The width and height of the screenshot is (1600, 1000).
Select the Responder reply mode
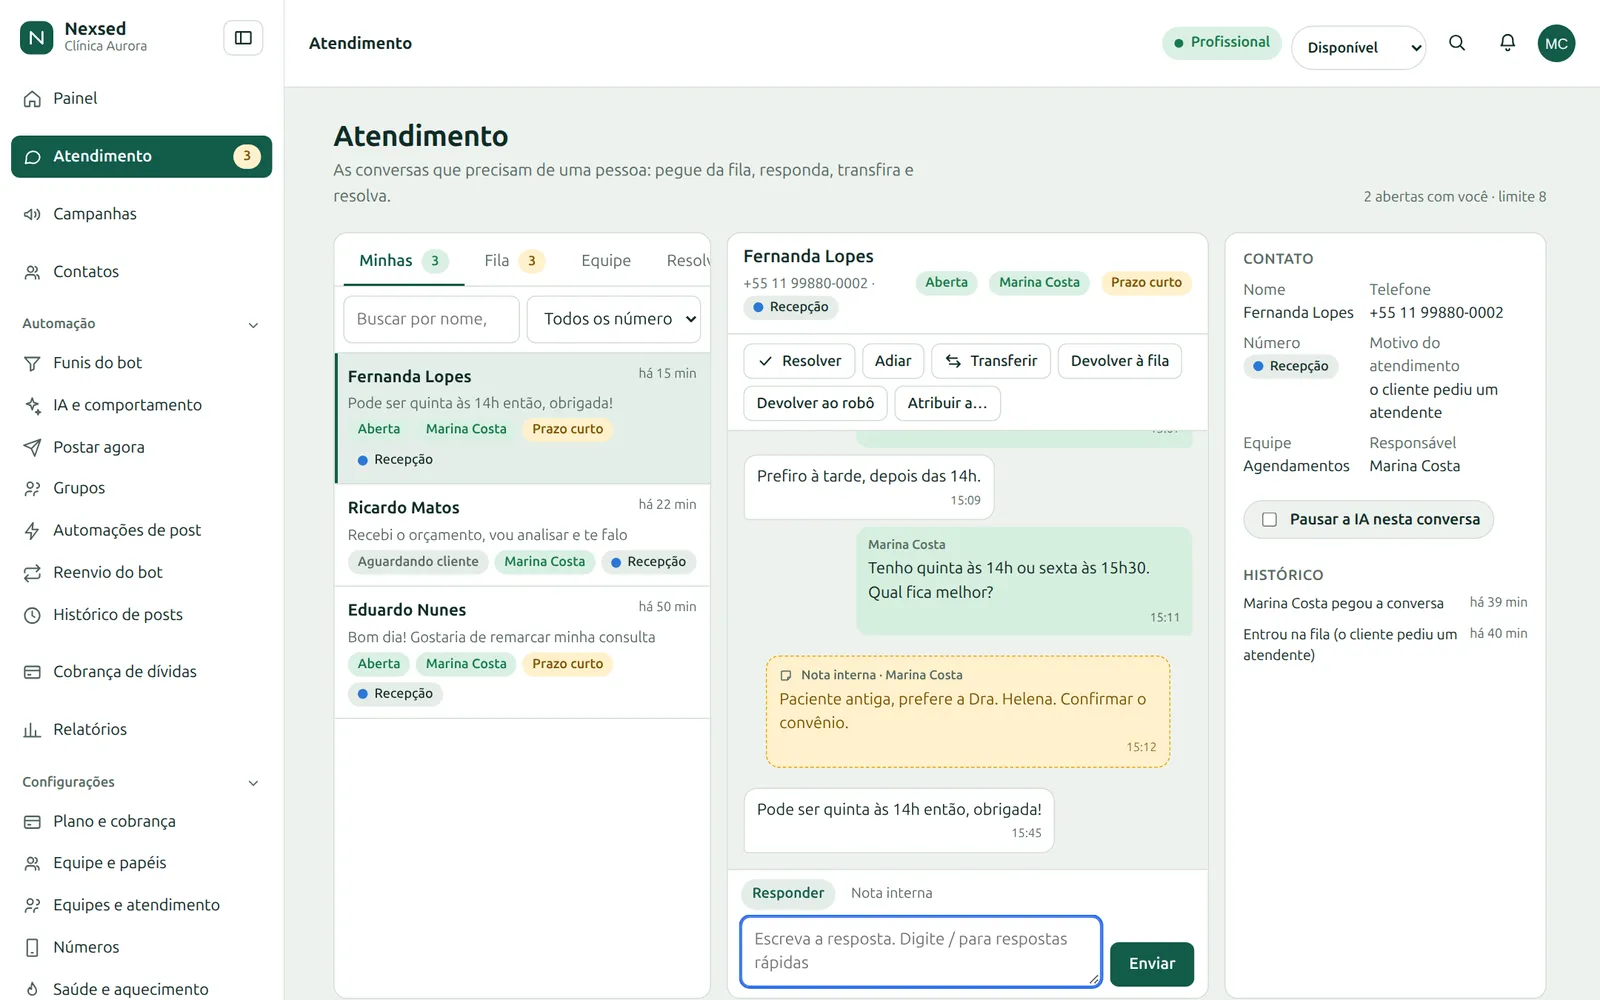point(788,893)
